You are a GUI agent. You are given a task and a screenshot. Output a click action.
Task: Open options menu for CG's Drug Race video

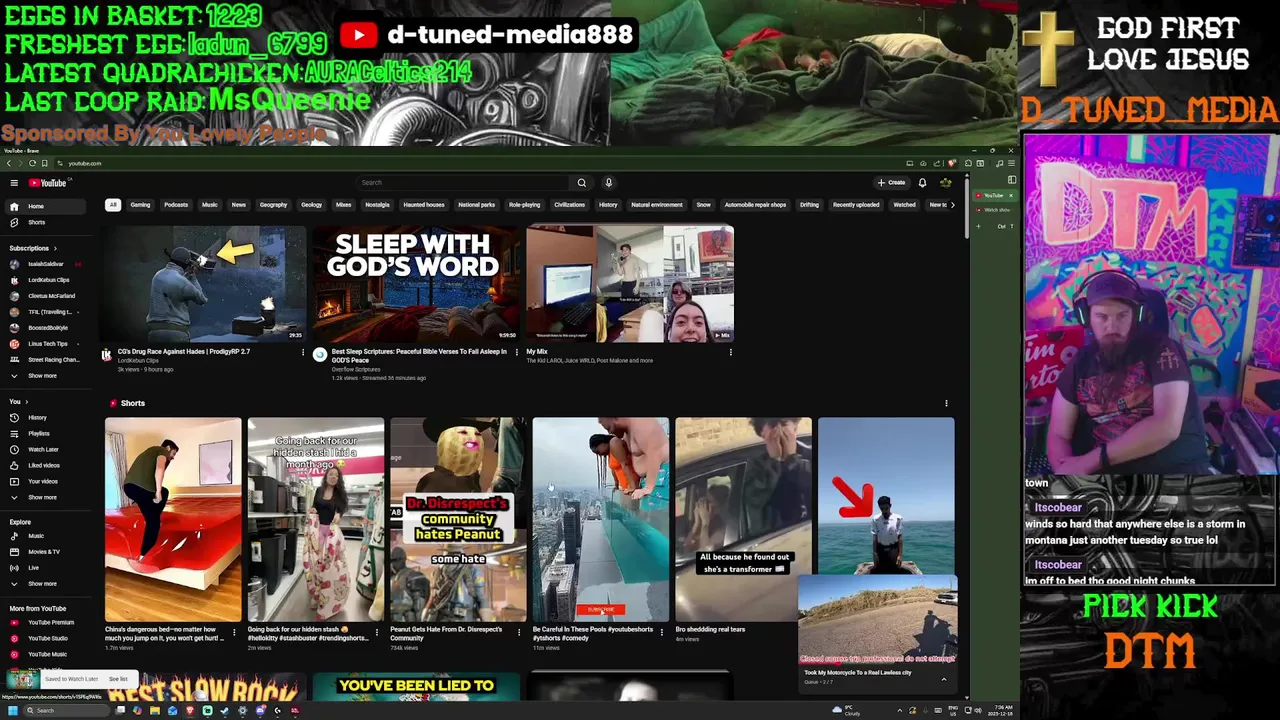coord(303,352)
